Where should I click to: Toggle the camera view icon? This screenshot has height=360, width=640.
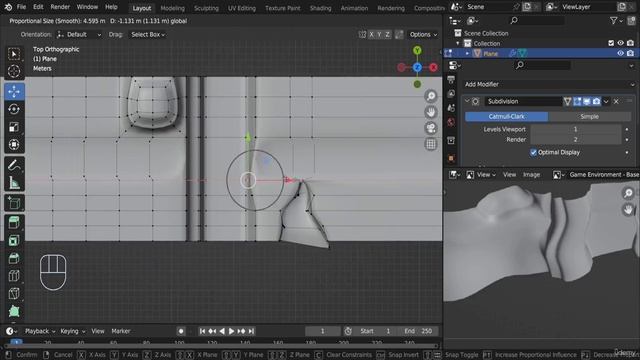tap(431, 128)
